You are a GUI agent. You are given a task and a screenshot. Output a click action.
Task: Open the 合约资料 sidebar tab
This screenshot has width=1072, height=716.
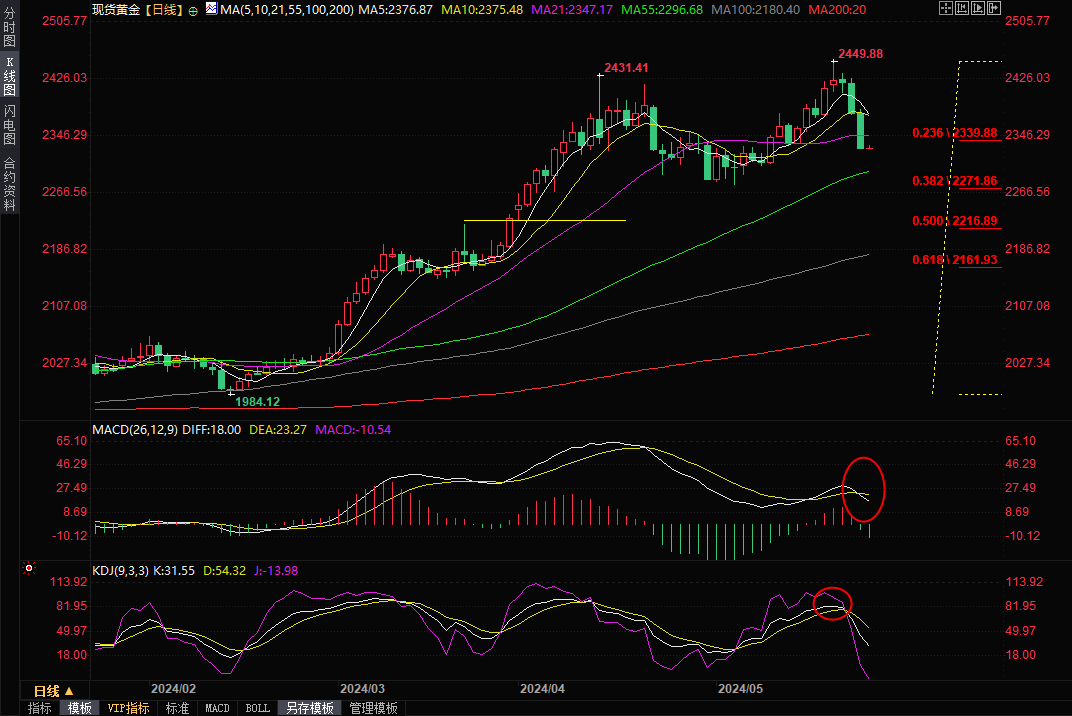pos(9,184)
